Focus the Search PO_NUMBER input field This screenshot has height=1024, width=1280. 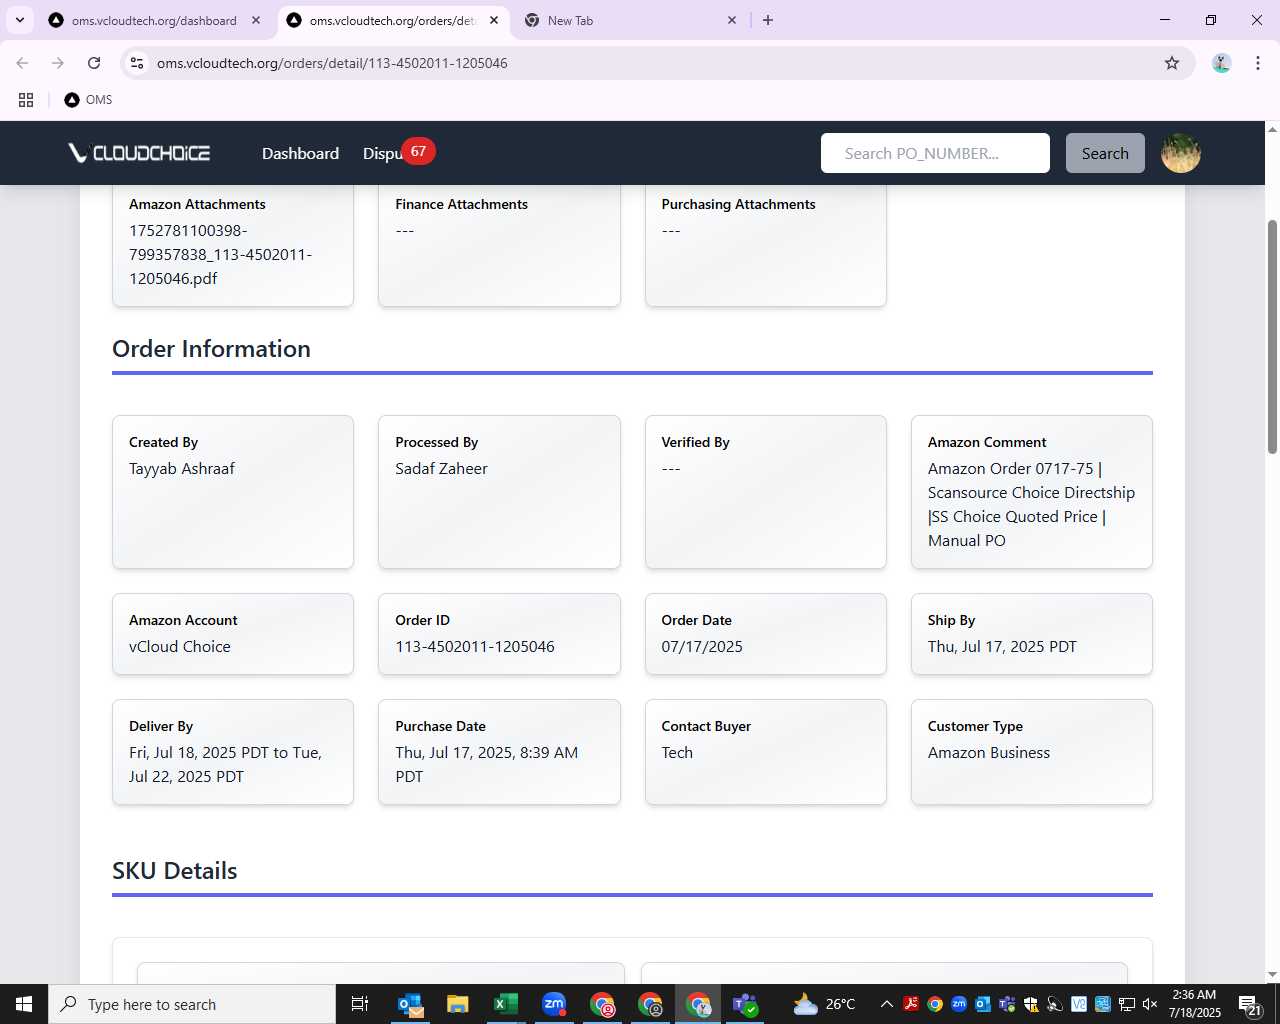[x=935, y=153]
